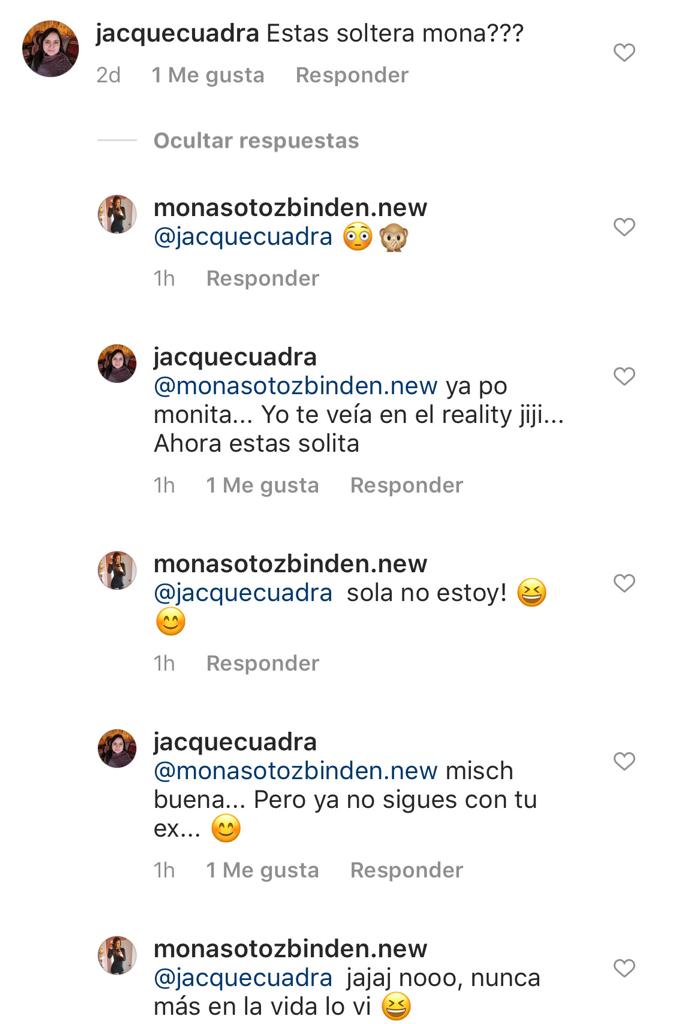This screenshot has width=675, height=1024.
Task: Open monasotozbinden.new's avatar on the first reply
Action: coord(118,216)
